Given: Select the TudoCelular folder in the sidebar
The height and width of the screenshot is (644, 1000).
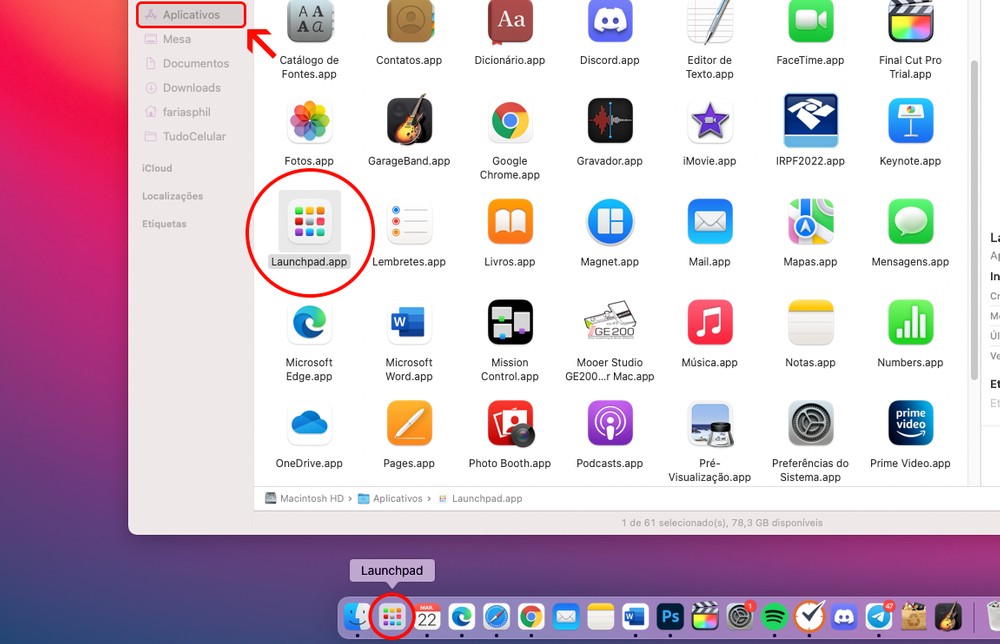Looking at the screenshot, I should pyautogui.click(x=194, y=136).
